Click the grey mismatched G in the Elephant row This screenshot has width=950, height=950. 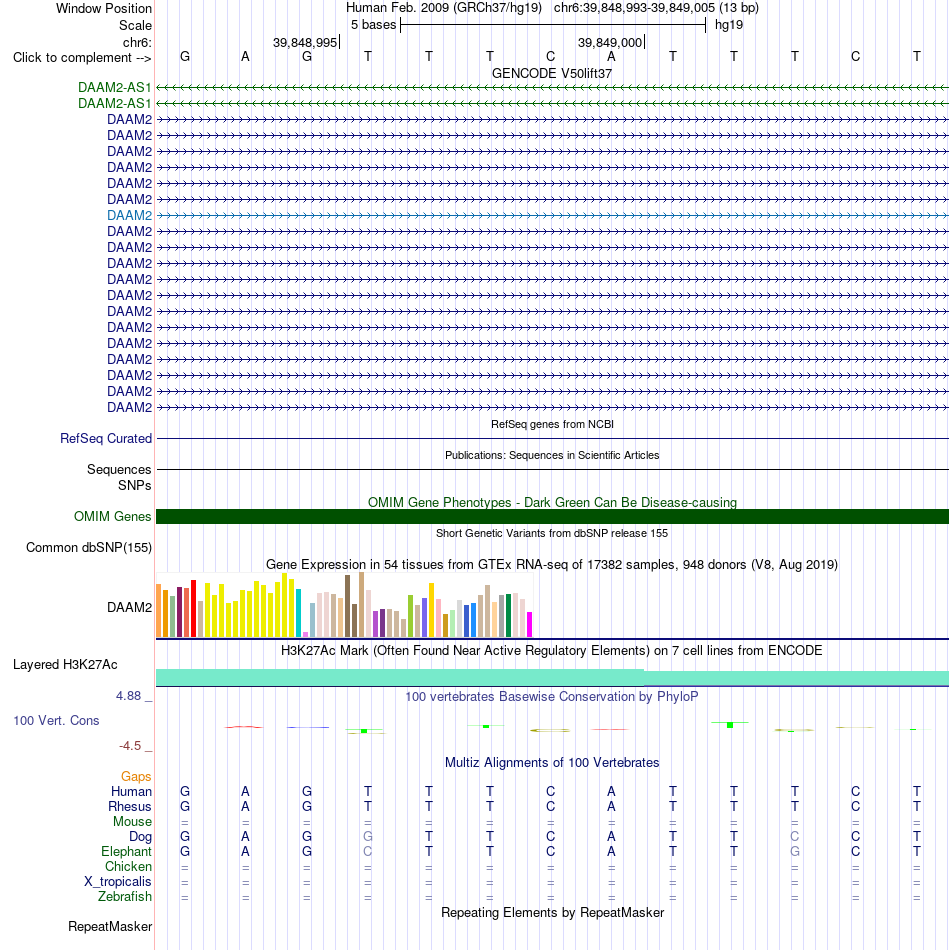coord(795,851)
